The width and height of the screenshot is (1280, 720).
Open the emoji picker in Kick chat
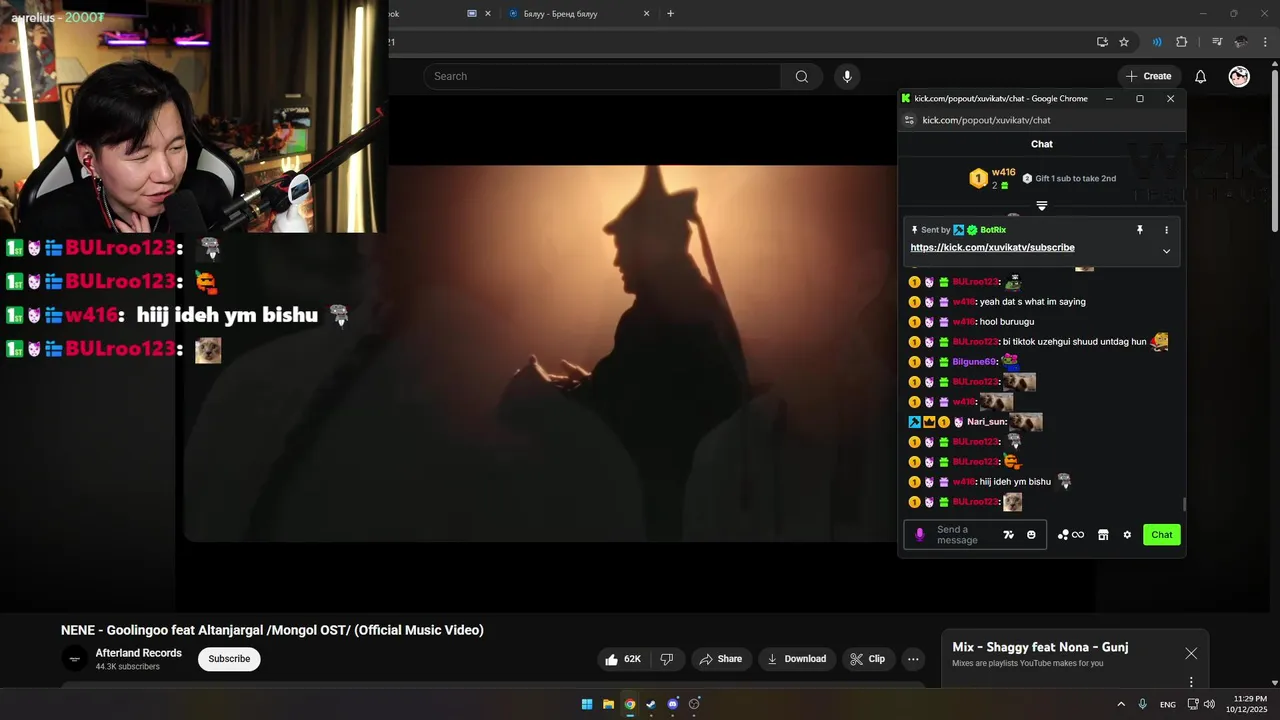tap(1031, 535)
